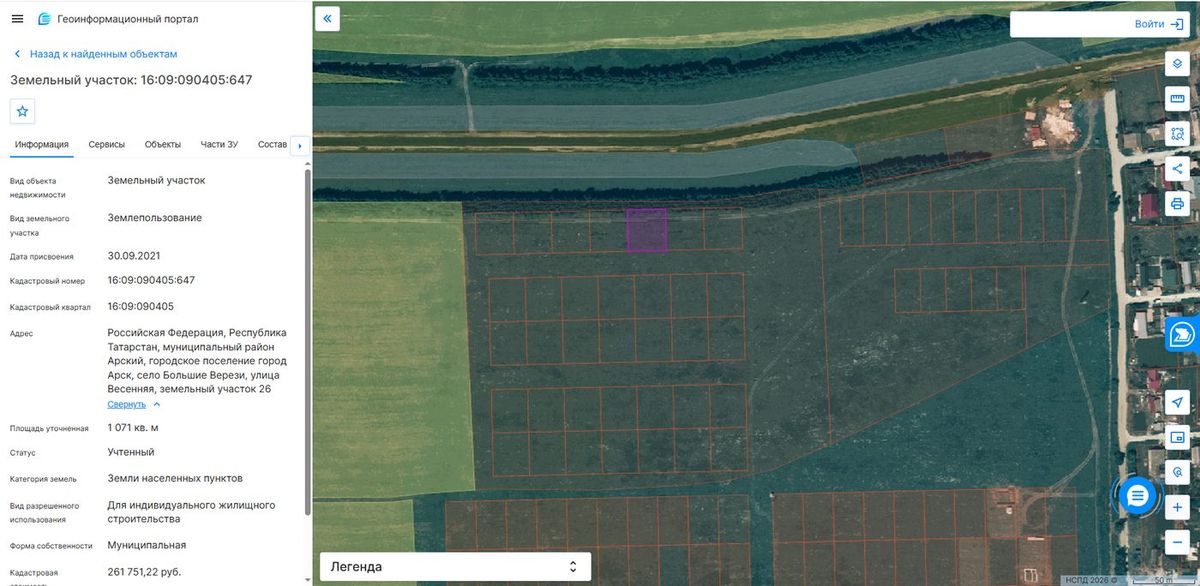
Task: Switch to the Части ЗУ tab
Action: coord(219,145)
